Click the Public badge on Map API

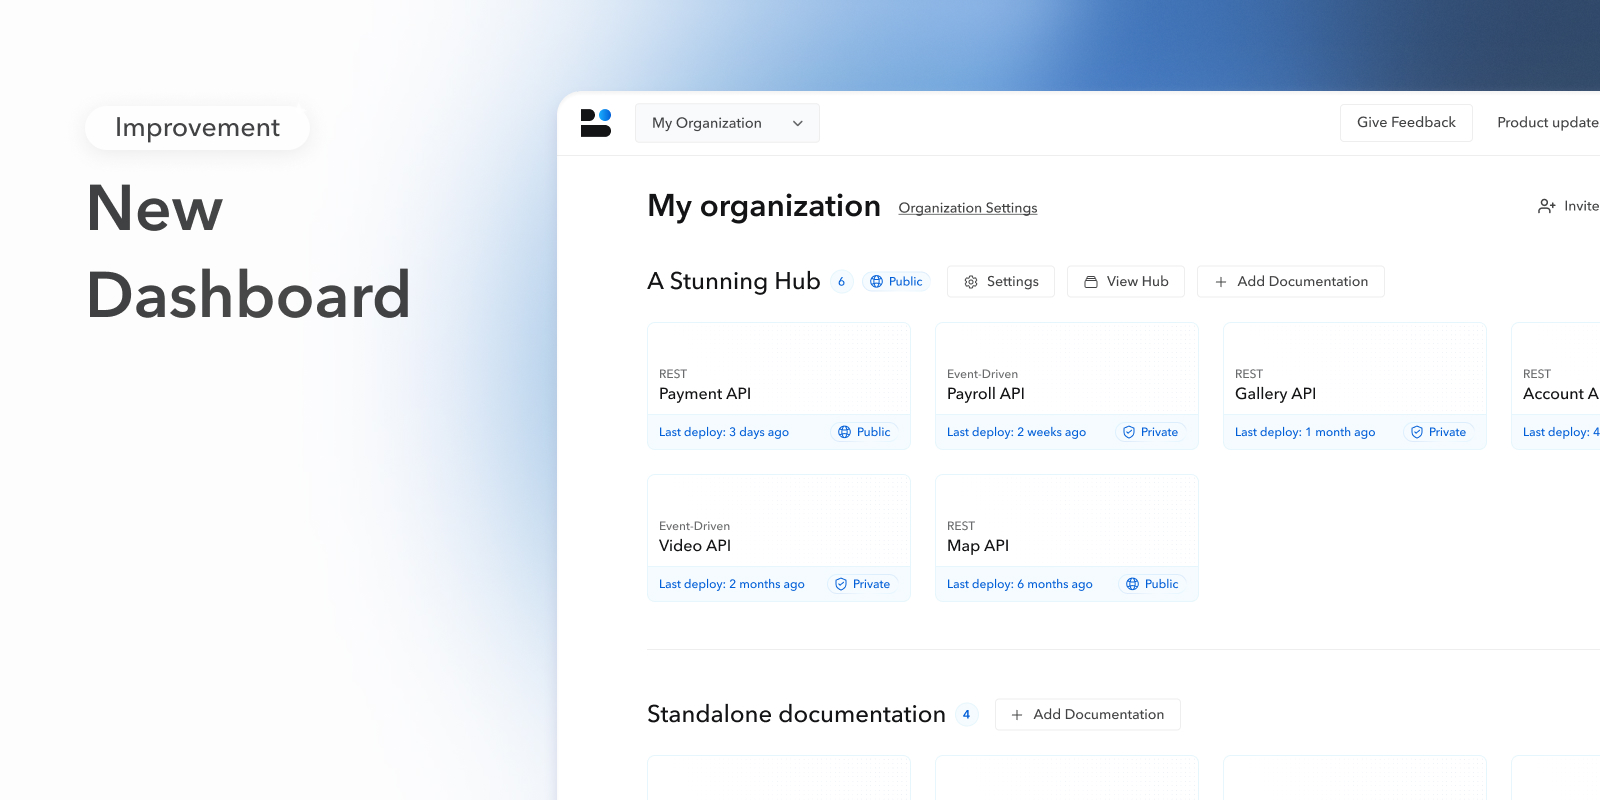(x=1152, y=584)
